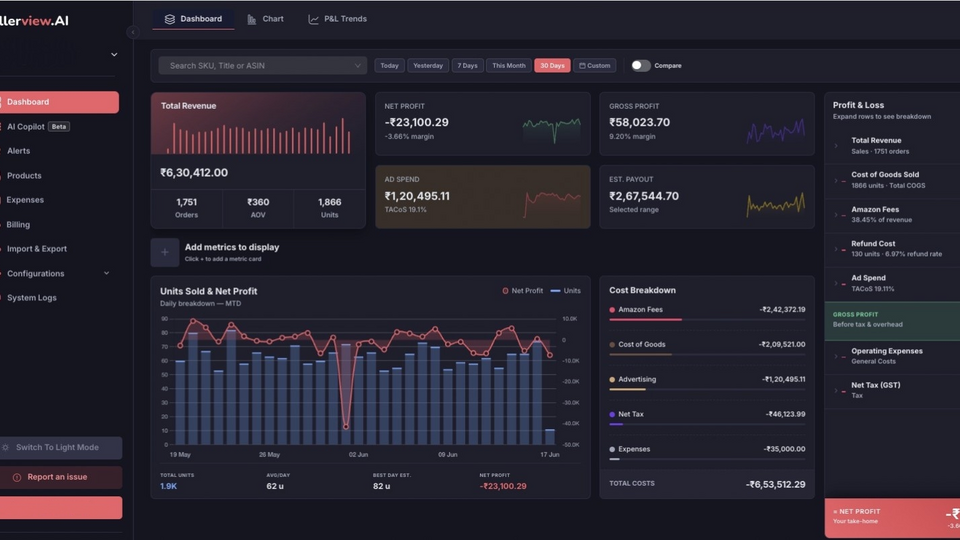Viewport: 960px width, 540px height.
Task: Select the This Month range filter
Action: [509, 66]
